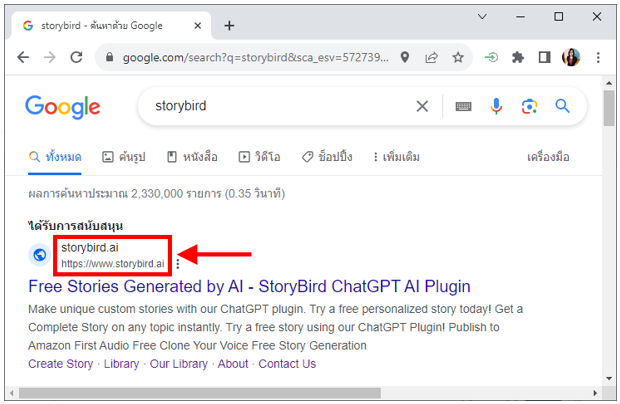The image size is (620, 404).
Task: Click the About sitelink
Action: (233, 364)
